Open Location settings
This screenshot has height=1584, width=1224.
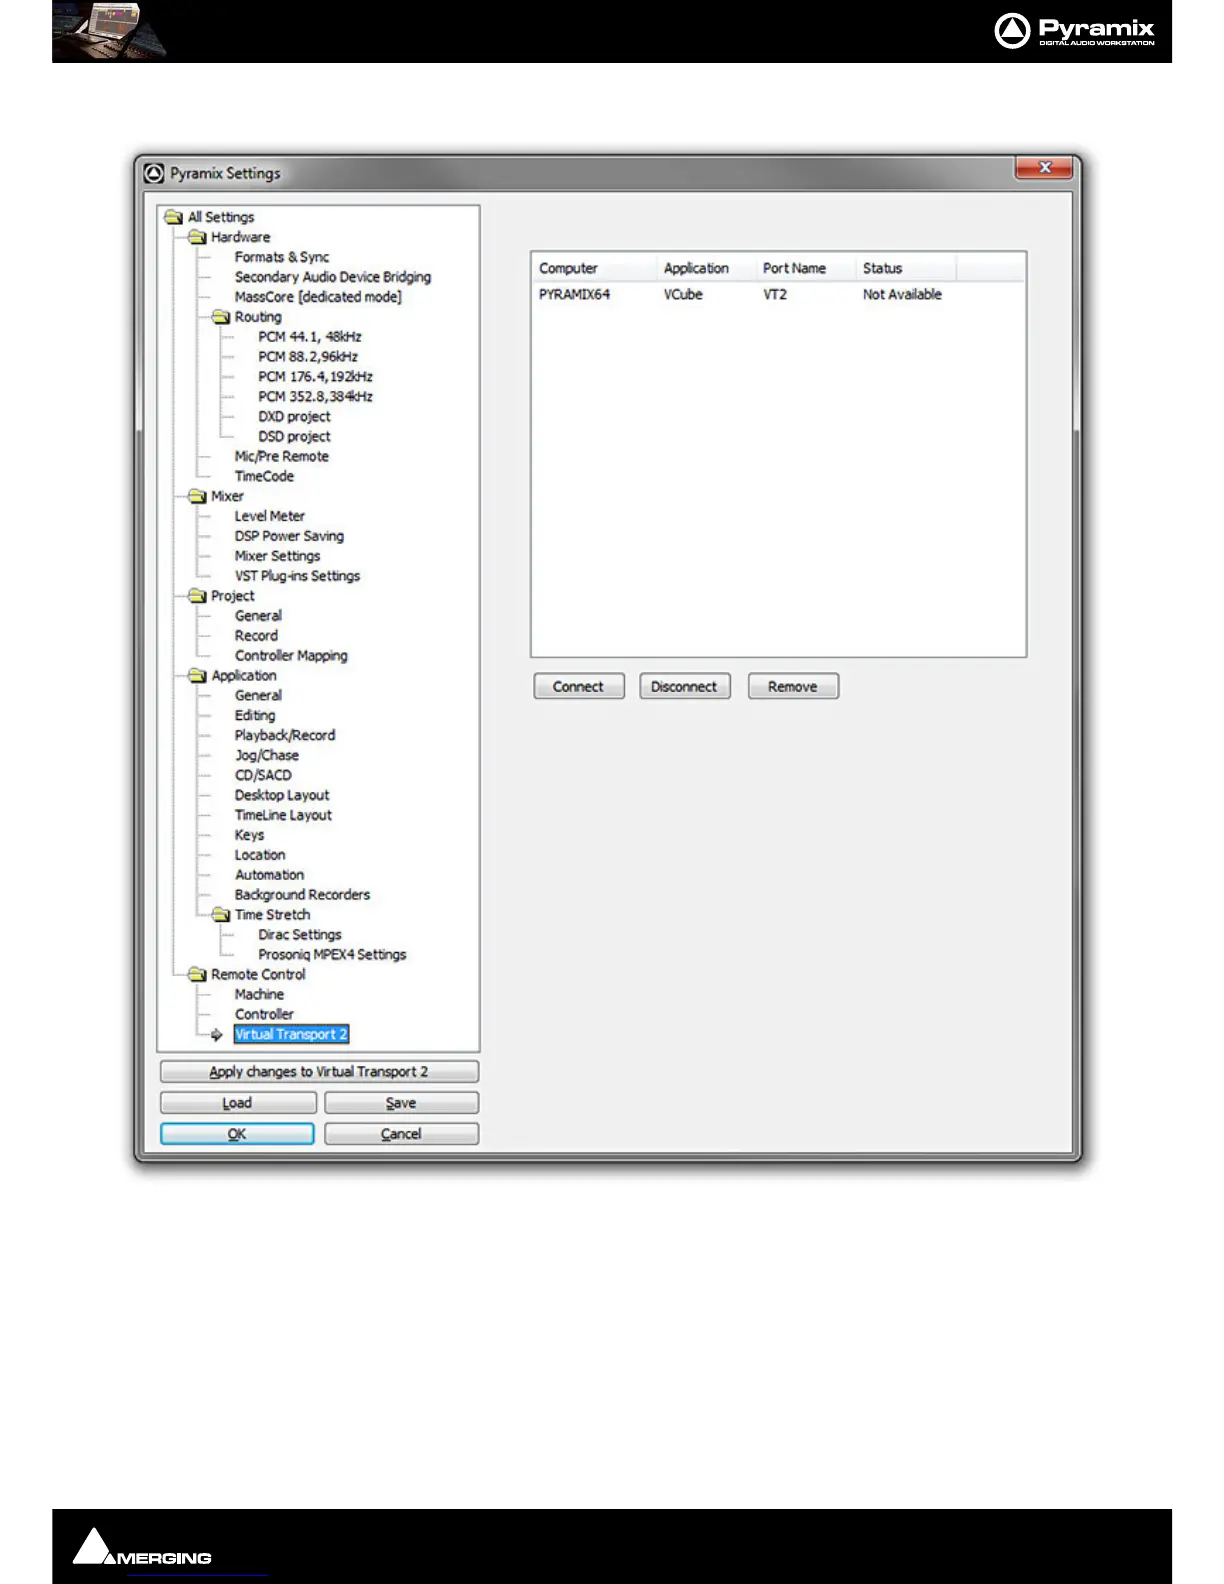tap(260, 855)
